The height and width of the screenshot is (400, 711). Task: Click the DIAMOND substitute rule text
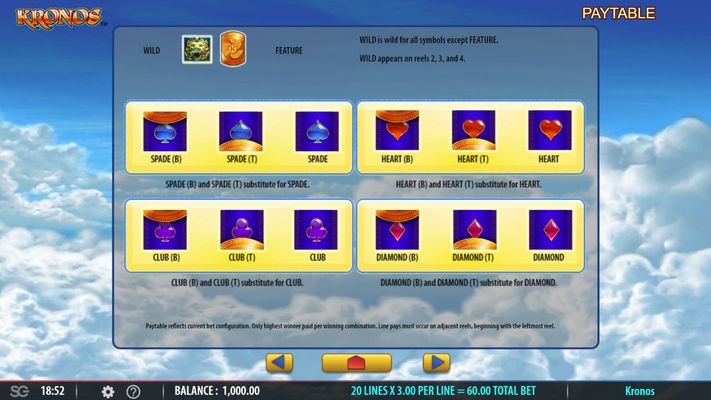468,283
